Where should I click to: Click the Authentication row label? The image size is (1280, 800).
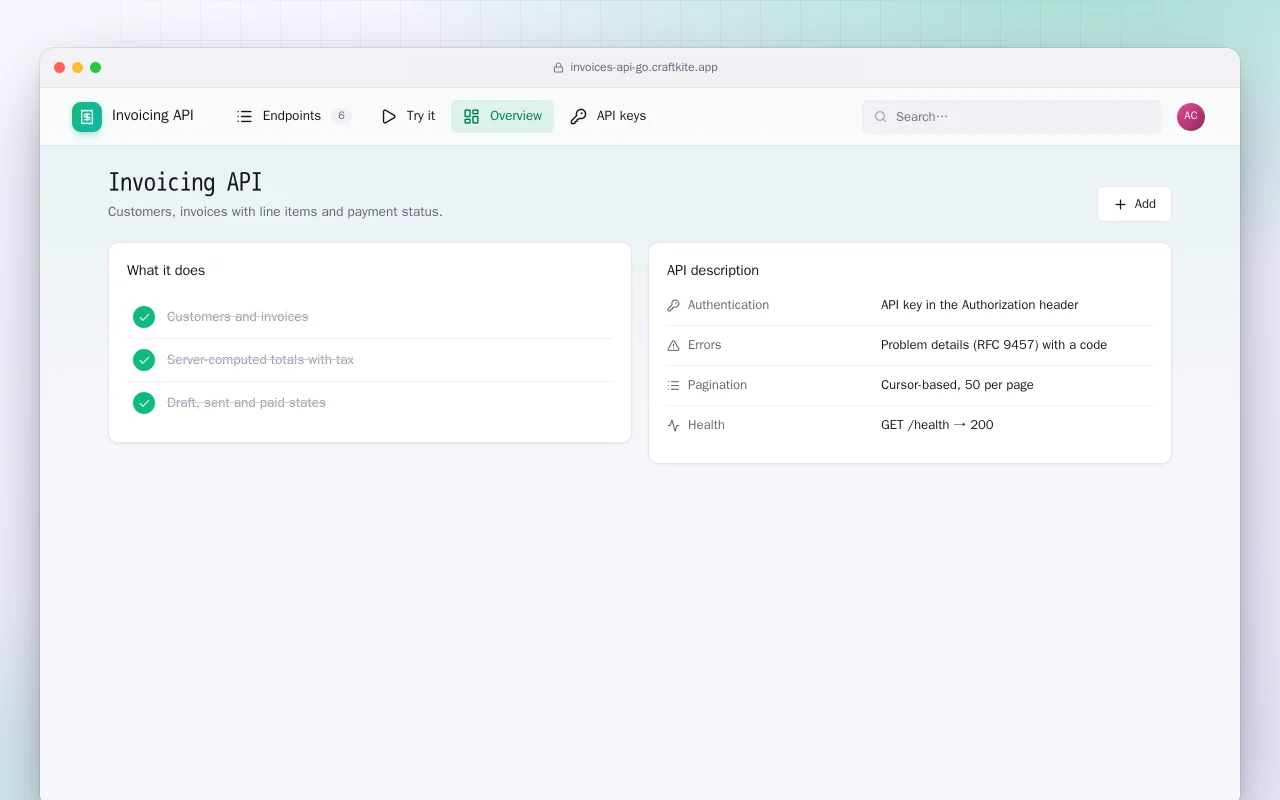[x=728, y=305]
